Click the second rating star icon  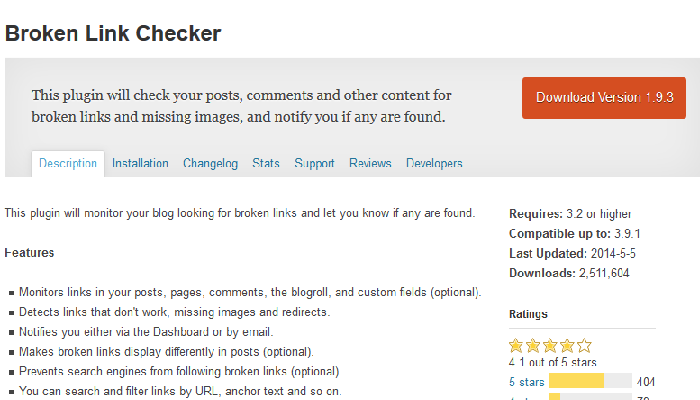coord(533,346)
